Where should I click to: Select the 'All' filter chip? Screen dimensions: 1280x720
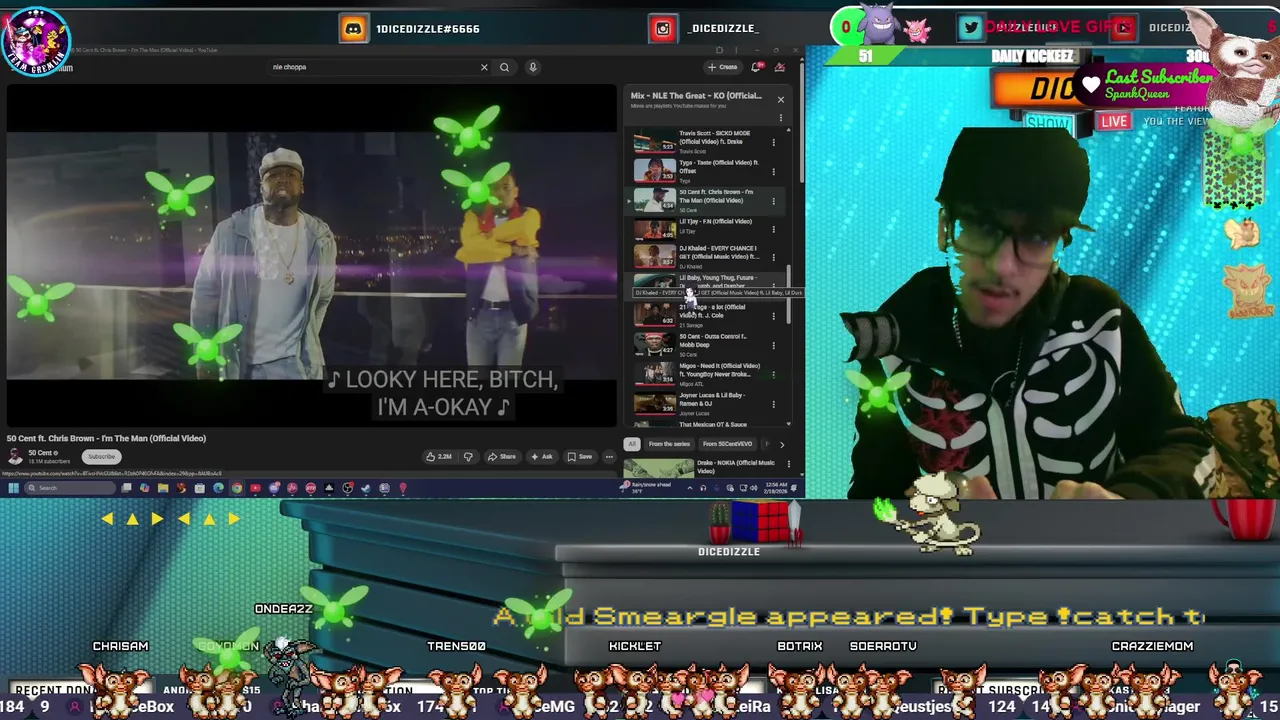[x=632, y=444]
